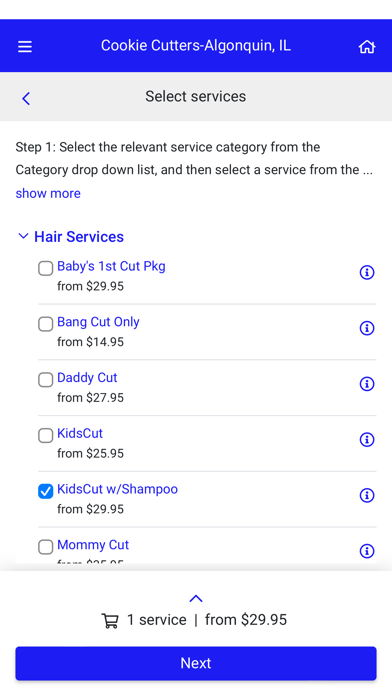Click the Next button
Viewport: 392px width, 696px height.
tap(196, 663)
